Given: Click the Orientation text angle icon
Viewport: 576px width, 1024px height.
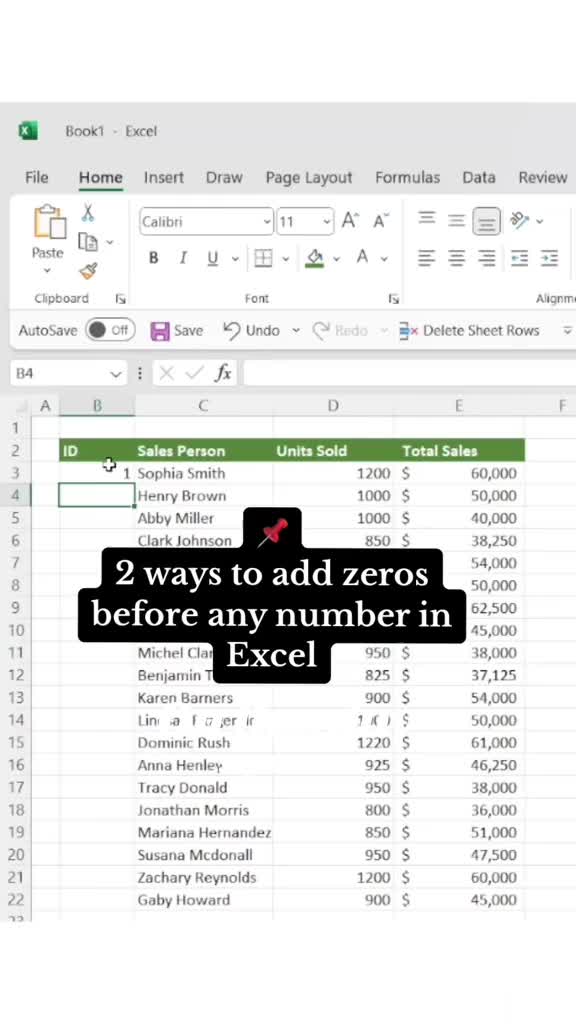Looking at the screenshot, I should click(520, 220).
